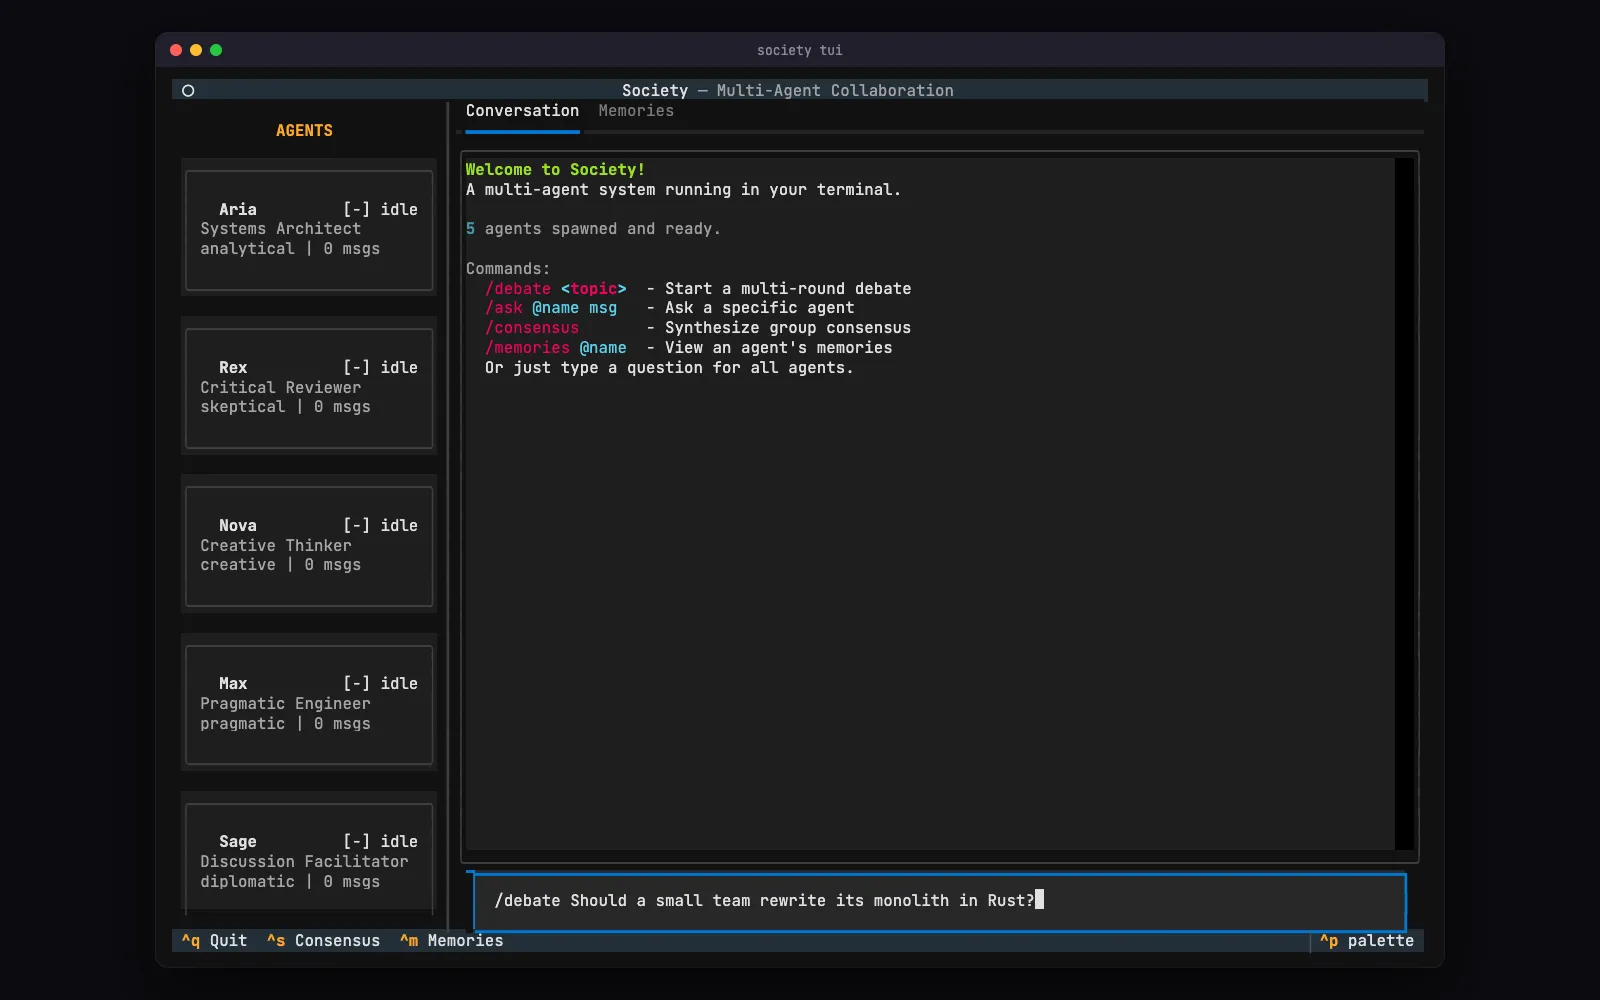Click 'diplomatic | 0 msgs' under Sage
Viewport: 1600px width, 1000px height.
tap(290, 882)
